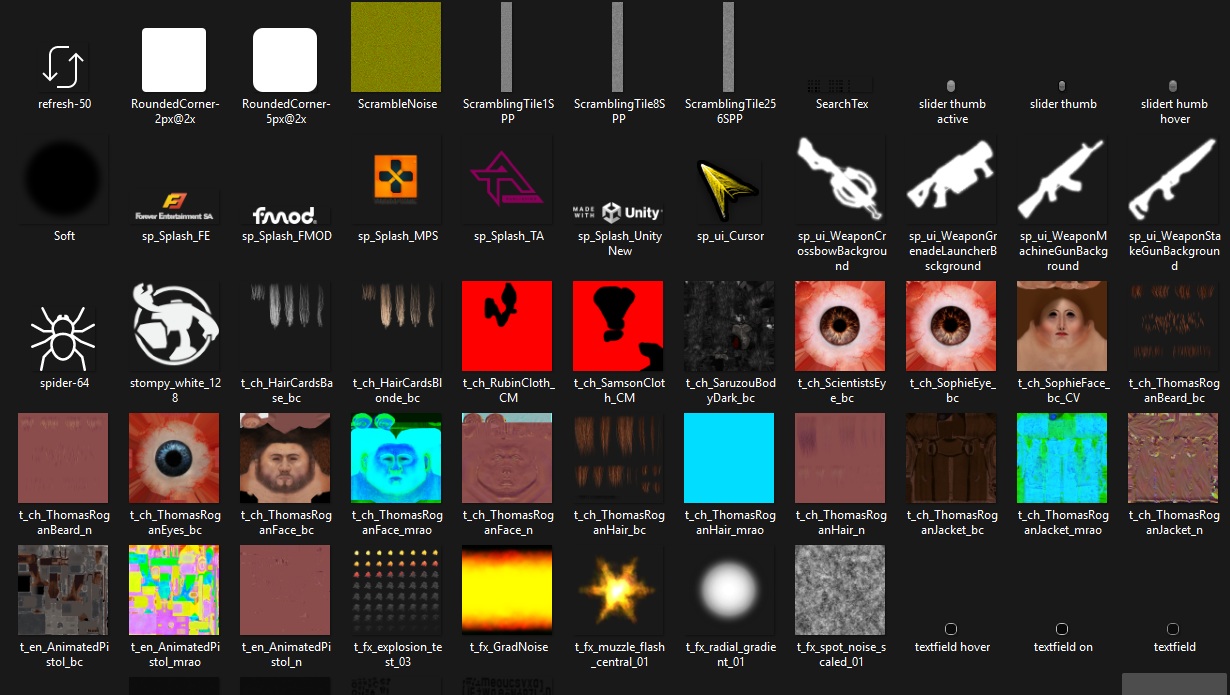Click the 'textfield' file name label

tap(1174, 647)
